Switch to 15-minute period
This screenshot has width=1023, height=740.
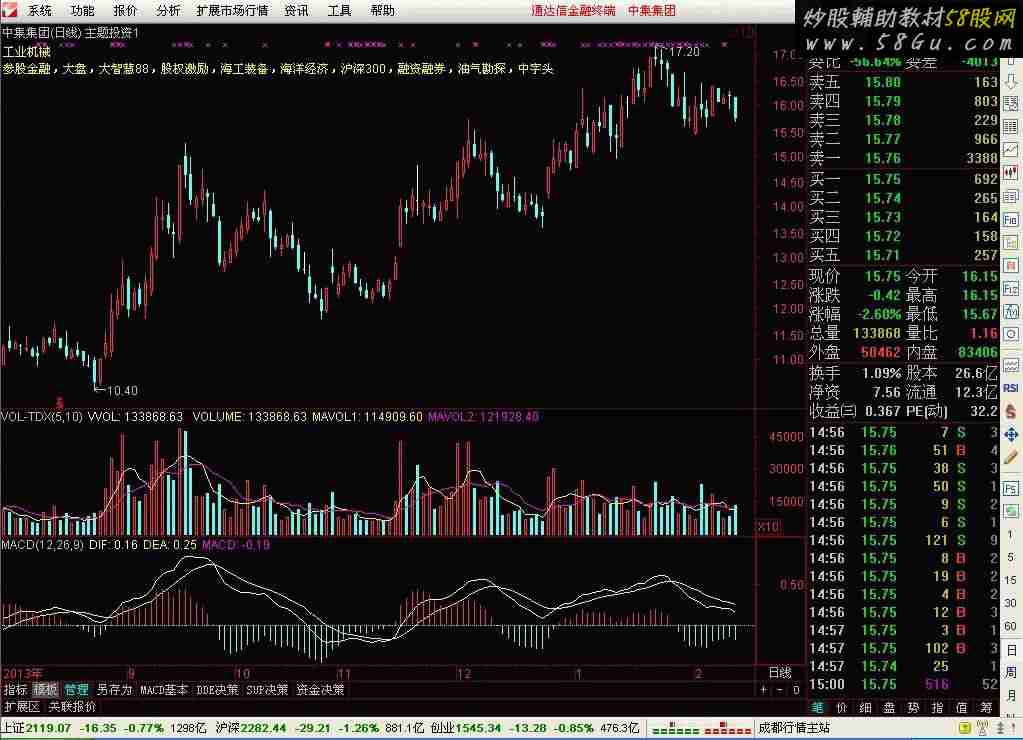(x=1011, y=580)
